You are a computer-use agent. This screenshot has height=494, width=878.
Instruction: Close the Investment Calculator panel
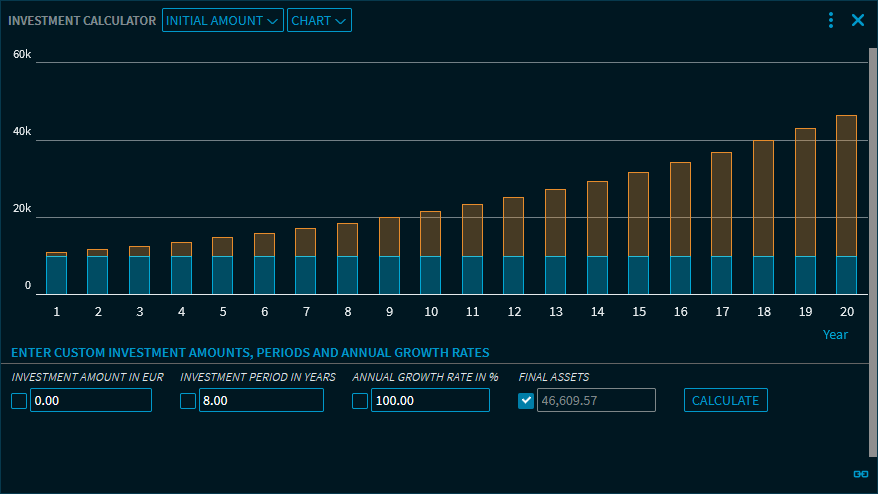(x=857, y=20)
